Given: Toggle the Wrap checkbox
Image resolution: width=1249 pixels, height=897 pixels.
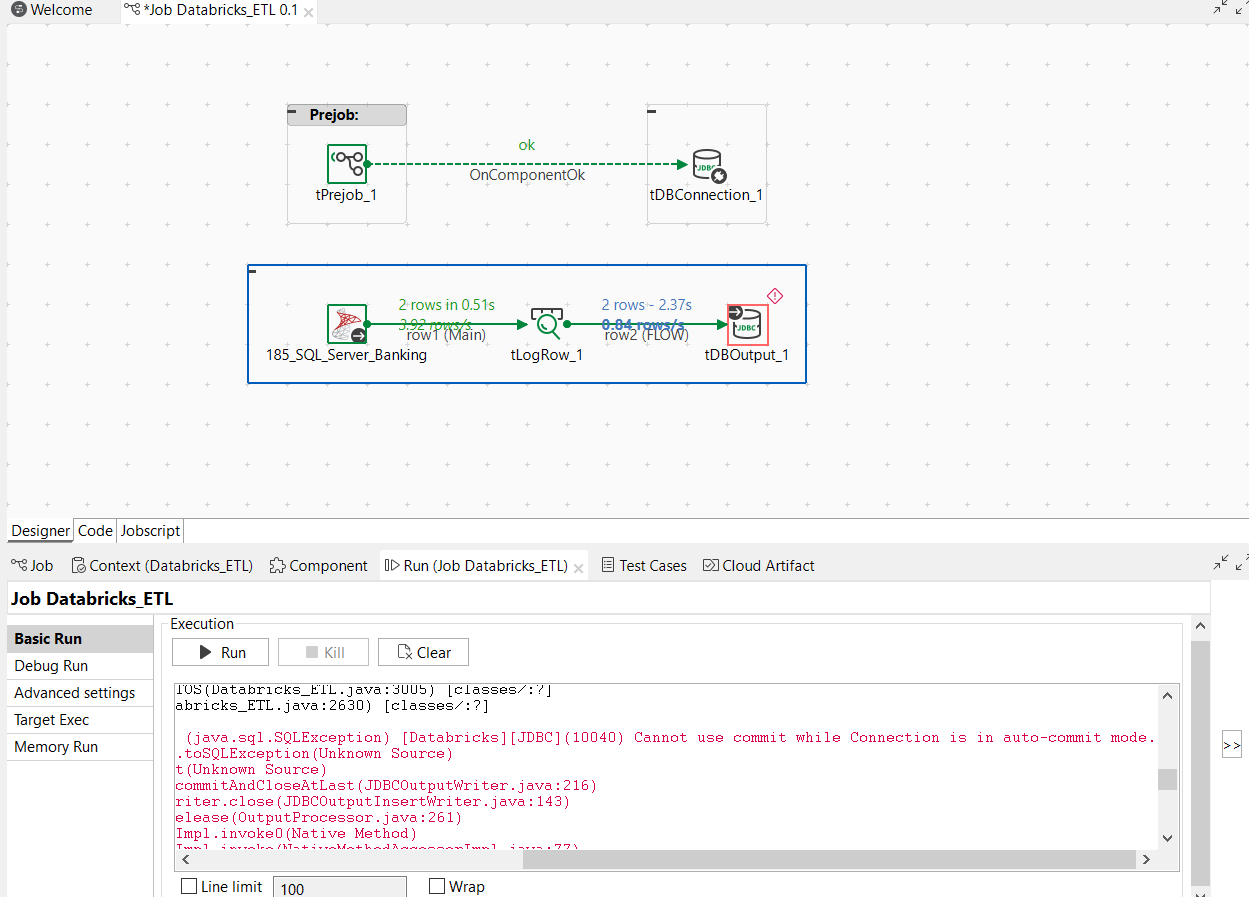Looking at the screenshot, I should click(437, 886).
